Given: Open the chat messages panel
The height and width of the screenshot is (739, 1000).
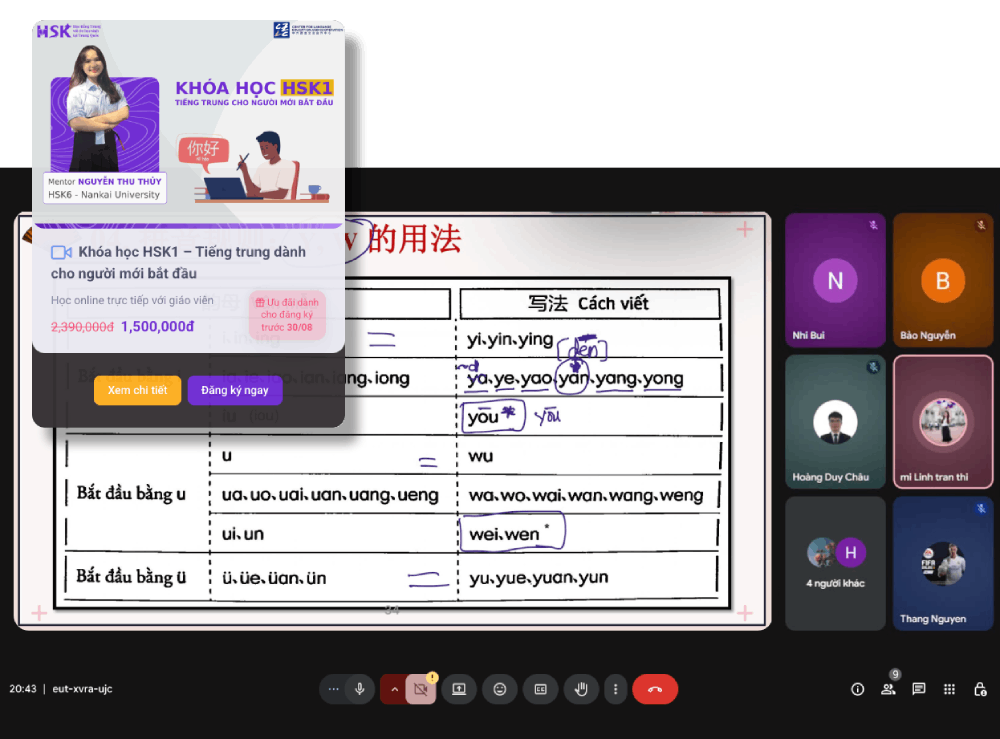Looking at the screenshot, I should (919, 689).
